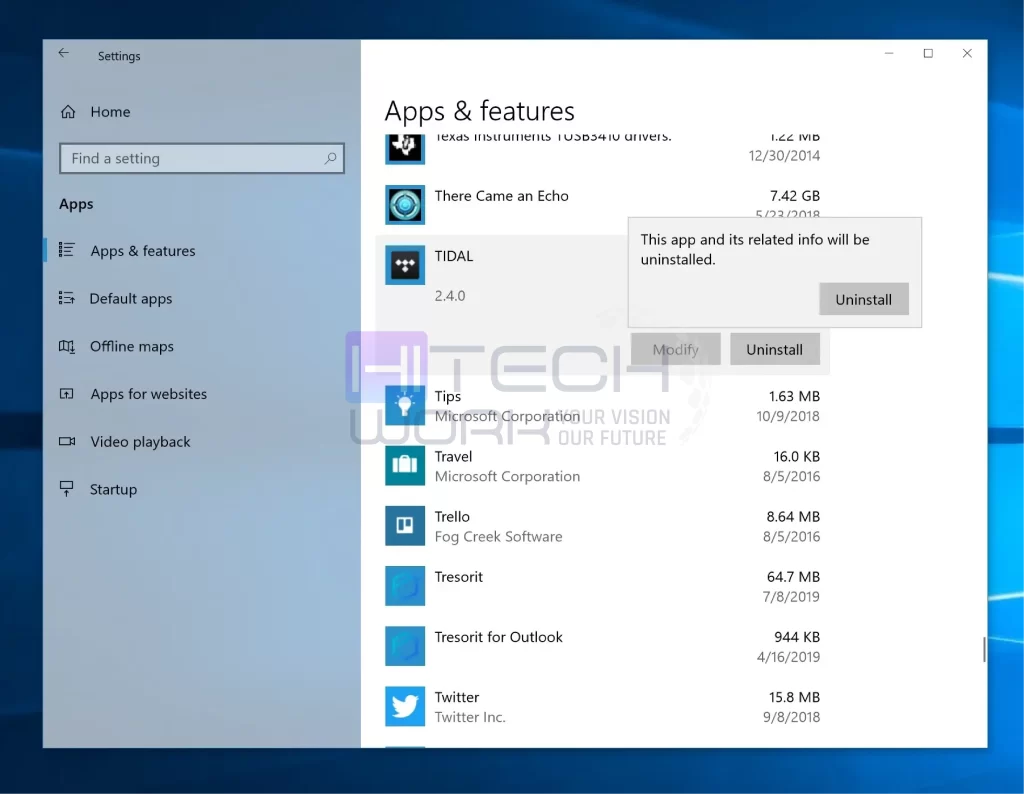
Task: Confirm Uninstall in the popup
Action: 863,299
